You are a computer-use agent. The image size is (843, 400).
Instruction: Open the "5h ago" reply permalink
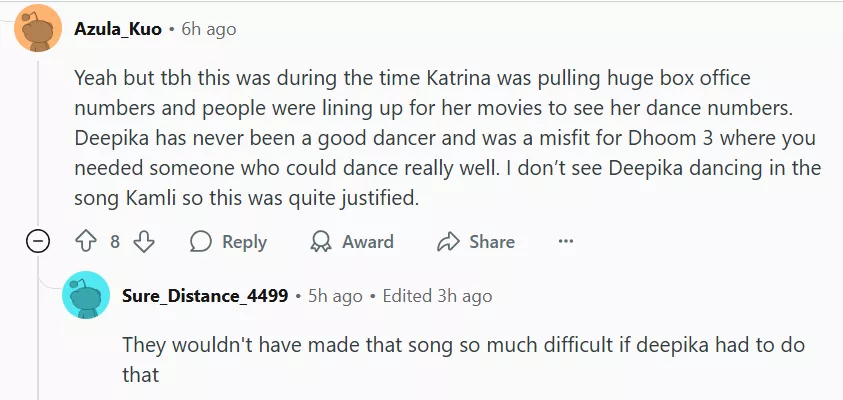point(334,296)
